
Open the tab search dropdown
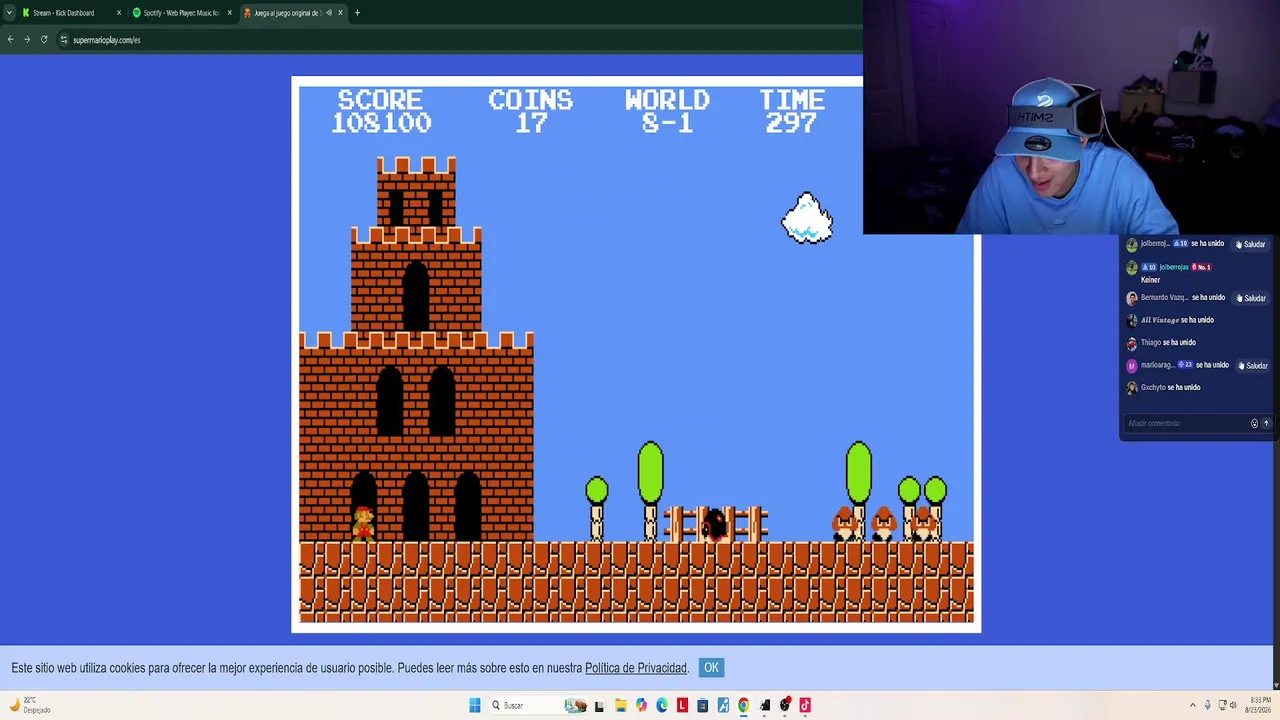pos(9,13)
